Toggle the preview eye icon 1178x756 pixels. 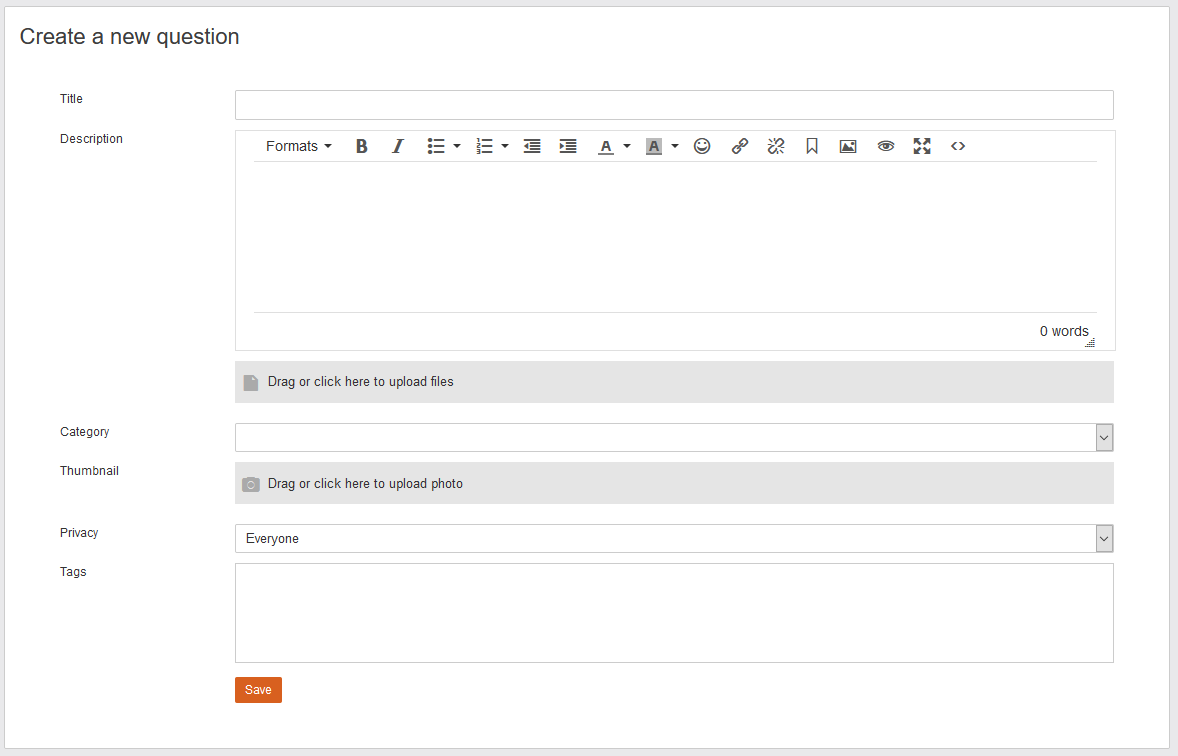[x=885, y=146]
